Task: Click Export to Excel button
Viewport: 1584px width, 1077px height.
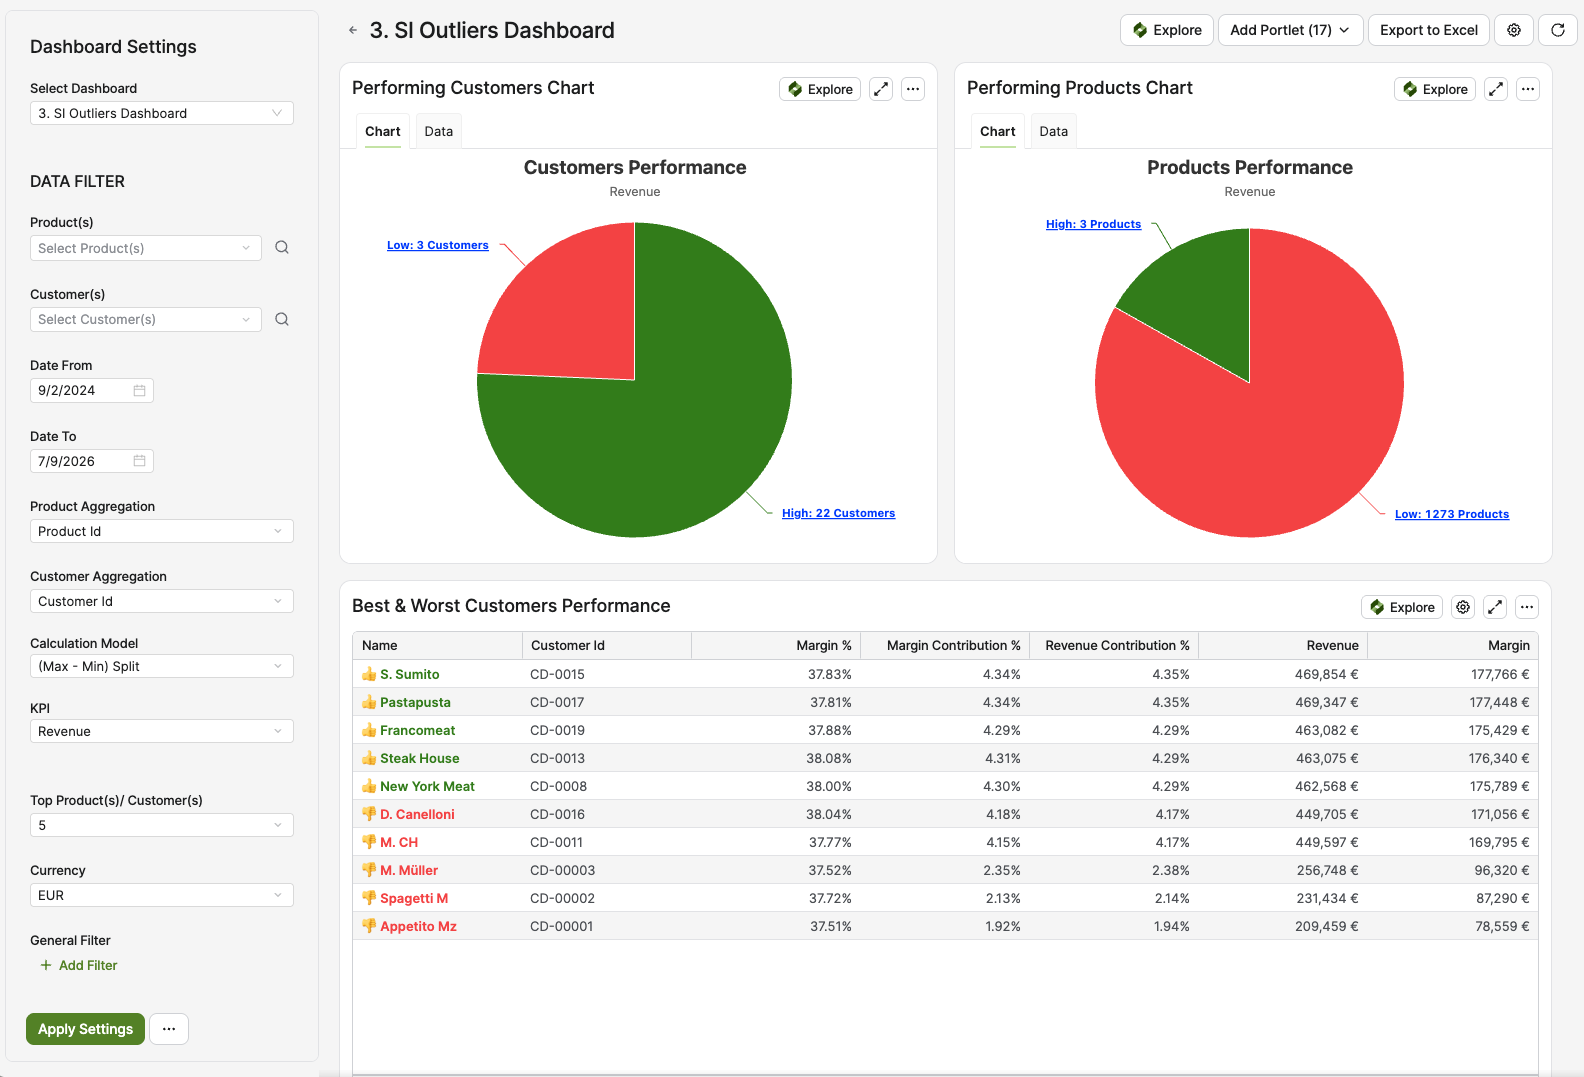Action: (1429, 30)
